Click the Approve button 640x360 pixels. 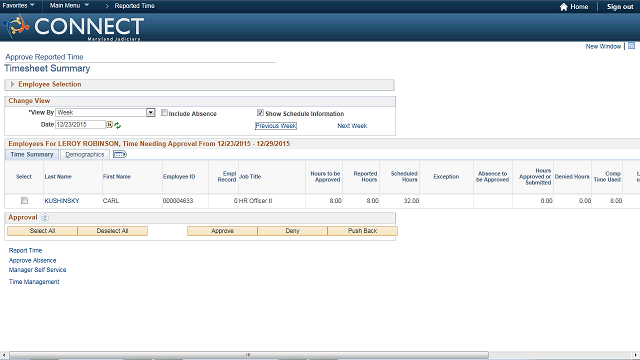coord(222,231)
